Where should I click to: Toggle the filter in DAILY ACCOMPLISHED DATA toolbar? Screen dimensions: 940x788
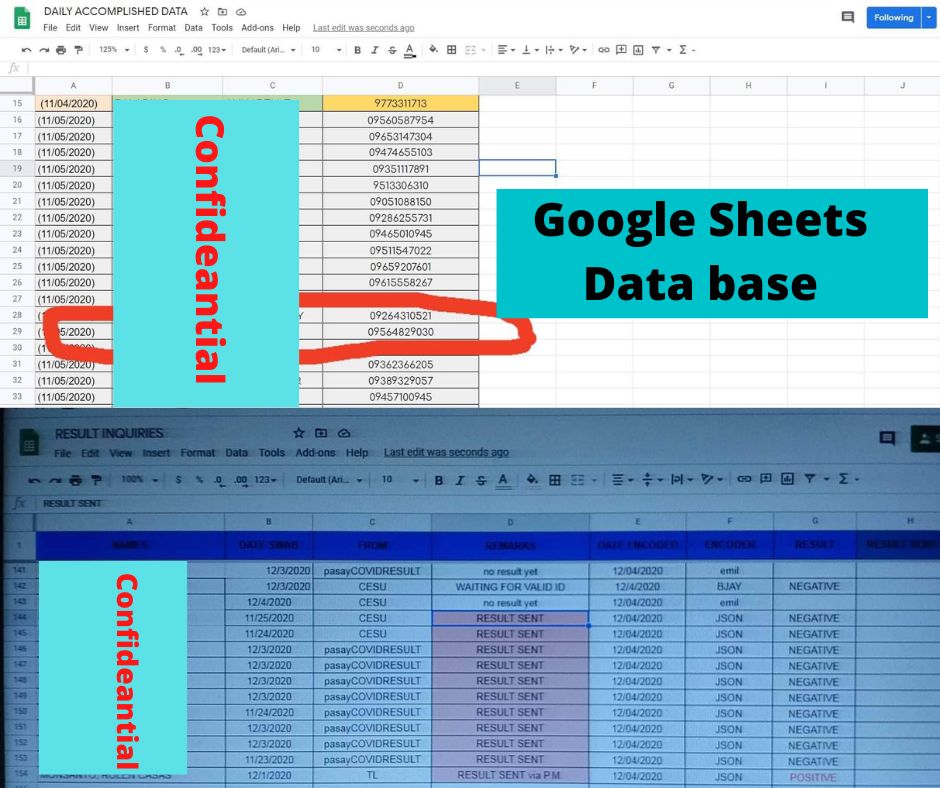[656, 50]
